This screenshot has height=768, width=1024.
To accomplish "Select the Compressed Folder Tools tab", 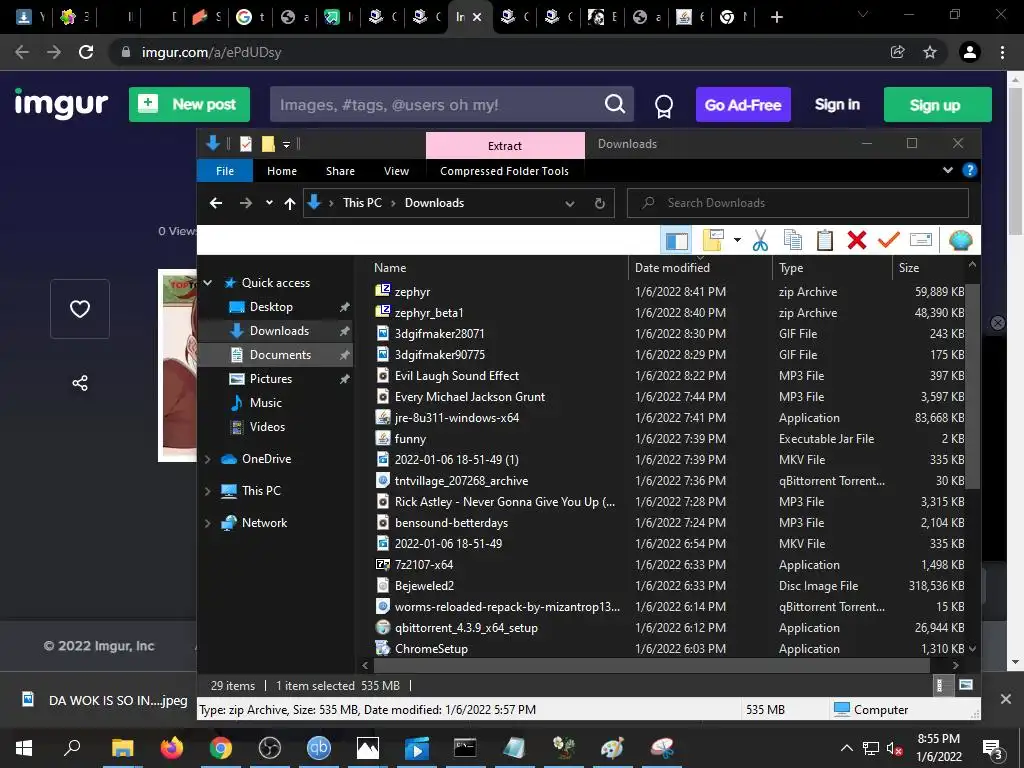I will (x=504, y=171).
